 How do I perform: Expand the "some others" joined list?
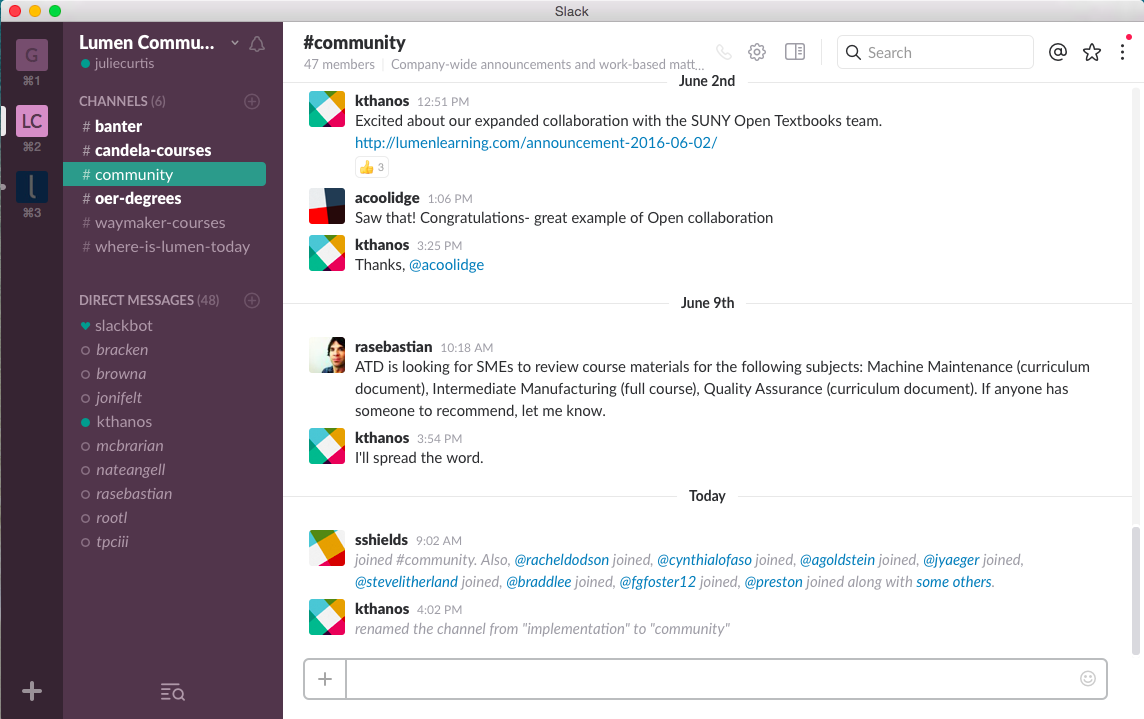954,582
